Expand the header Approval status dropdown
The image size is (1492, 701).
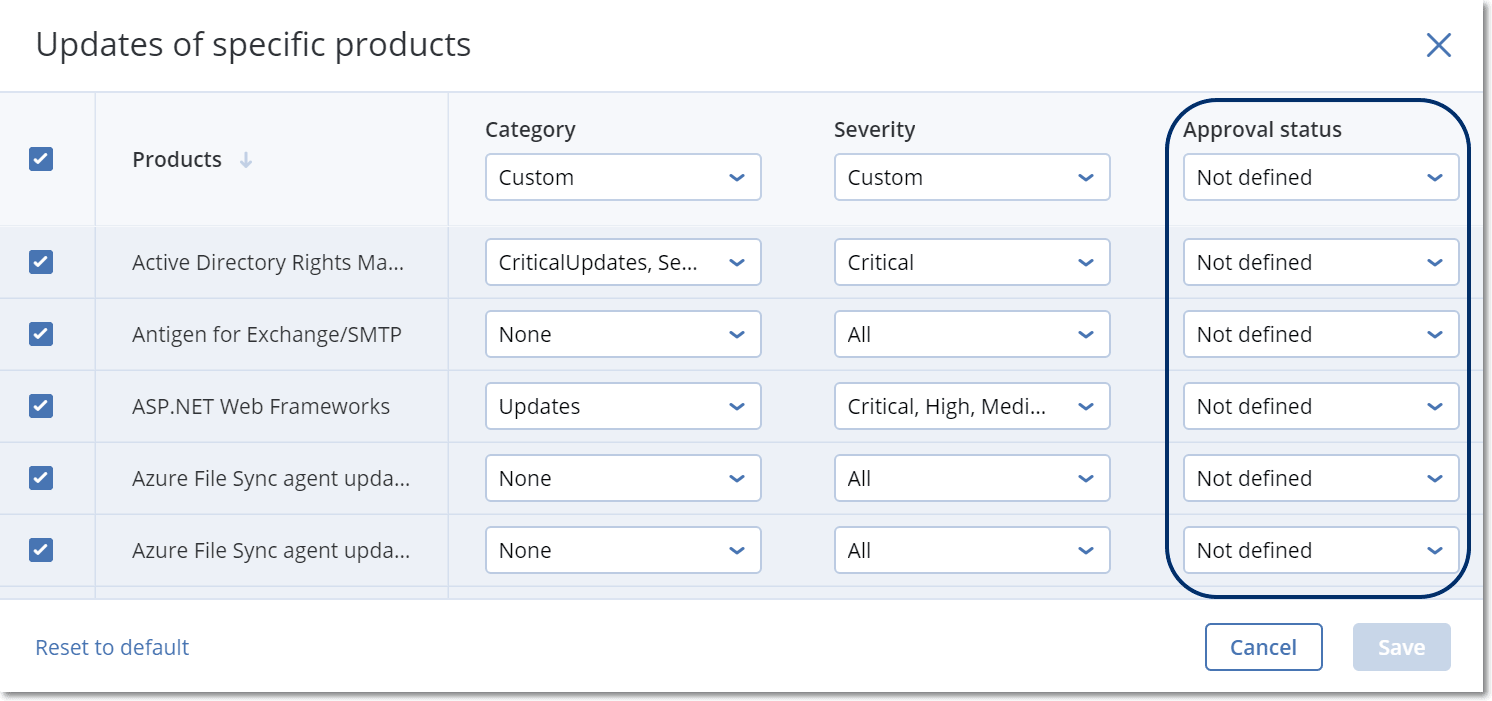pyautogui.click(x=1320, y=177)
